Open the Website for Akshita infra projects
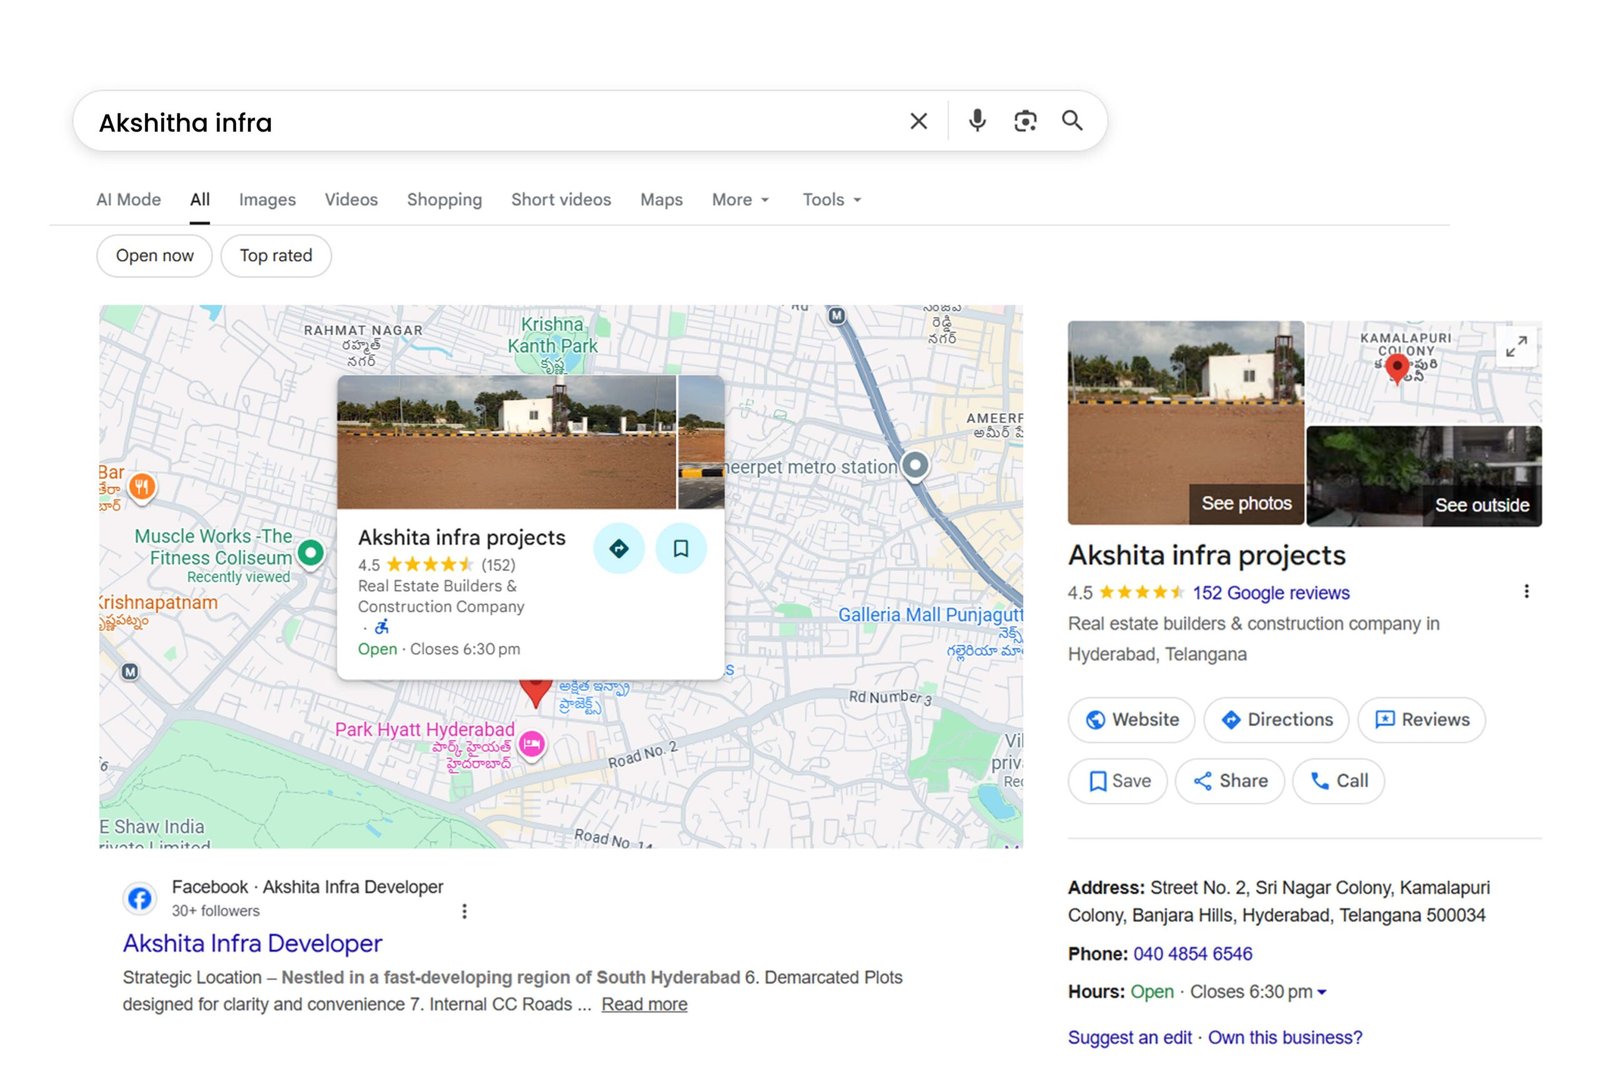The width and height of the screenshot is (1600, 1067). point(1131,719)
